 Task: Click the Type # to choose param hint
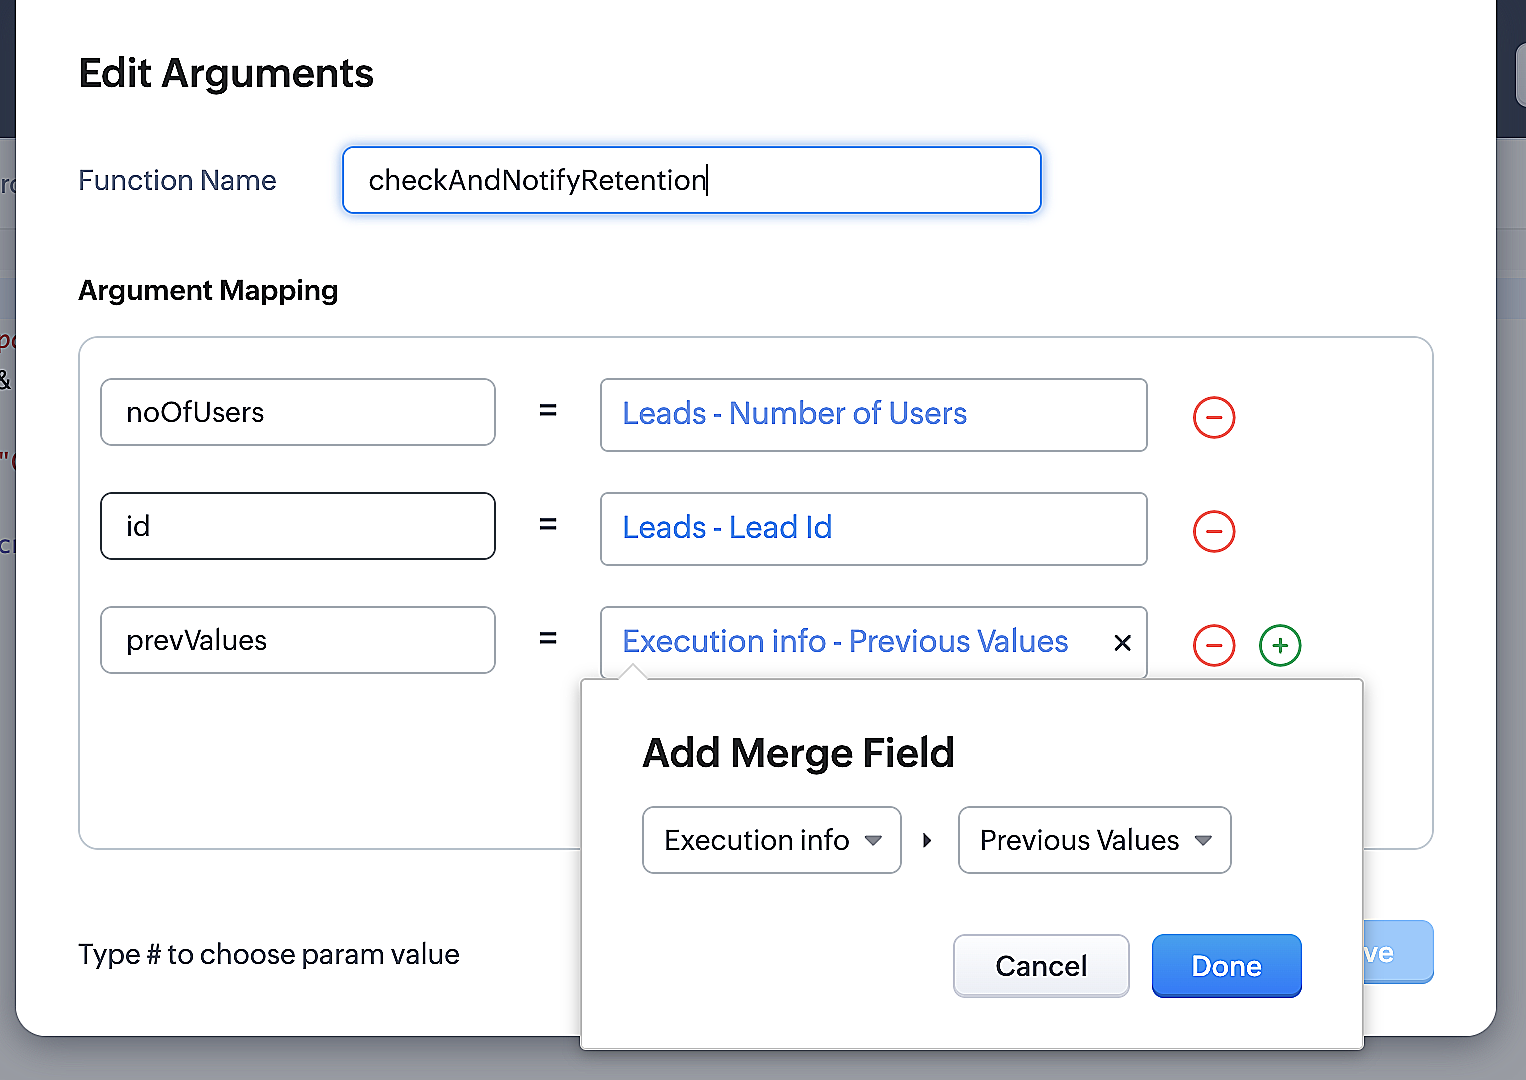coord(269,954)
